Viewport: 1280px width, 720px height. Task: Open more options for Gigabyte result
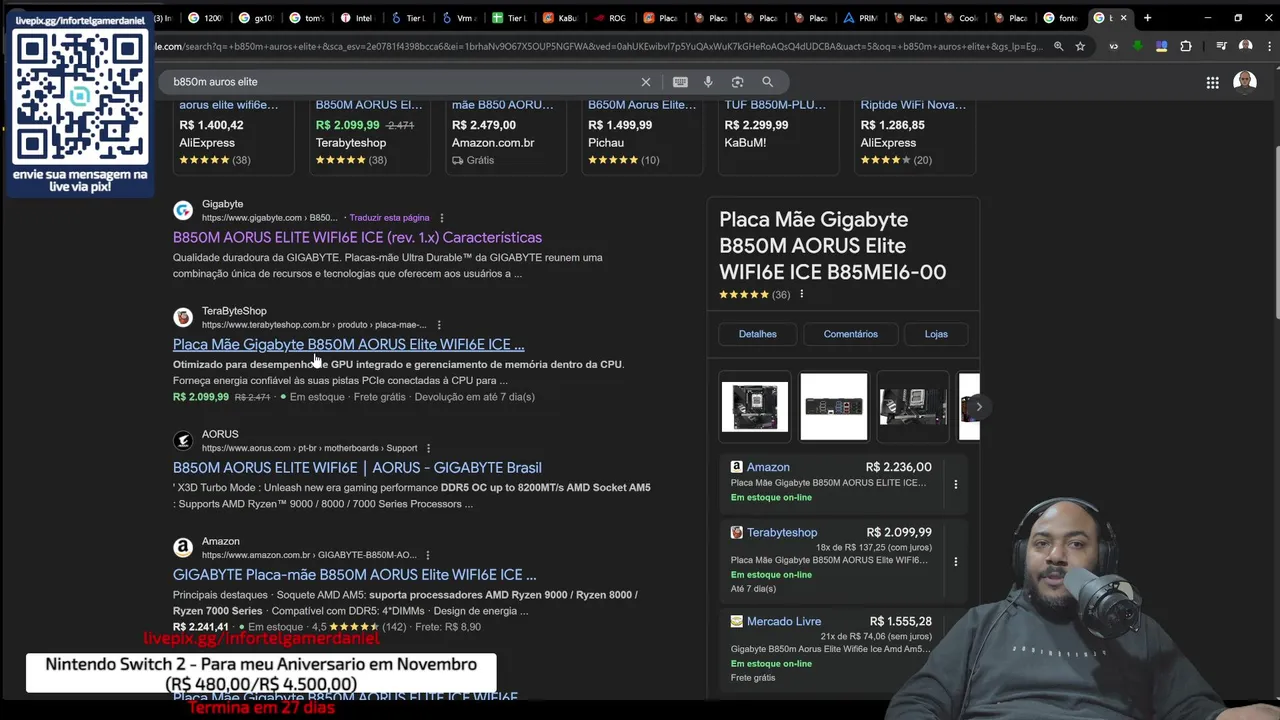(x=441, y=218)
